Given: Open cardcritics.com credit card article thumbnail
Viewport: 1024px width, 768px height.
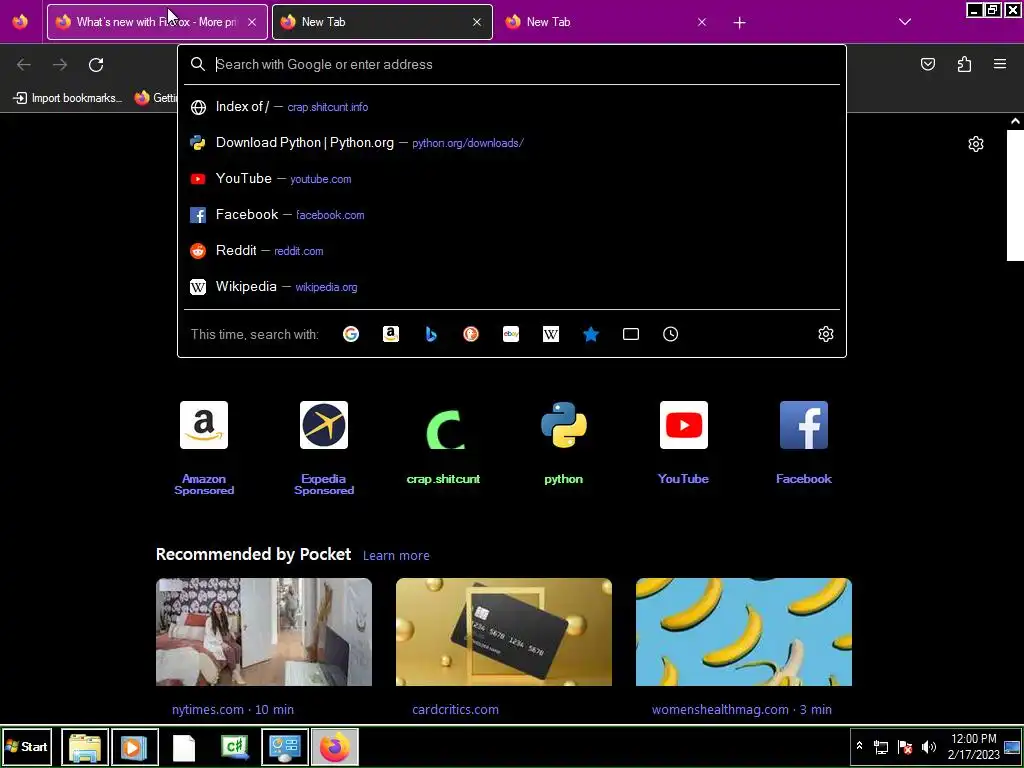Looking at the screenshot, I should [504, 632].
